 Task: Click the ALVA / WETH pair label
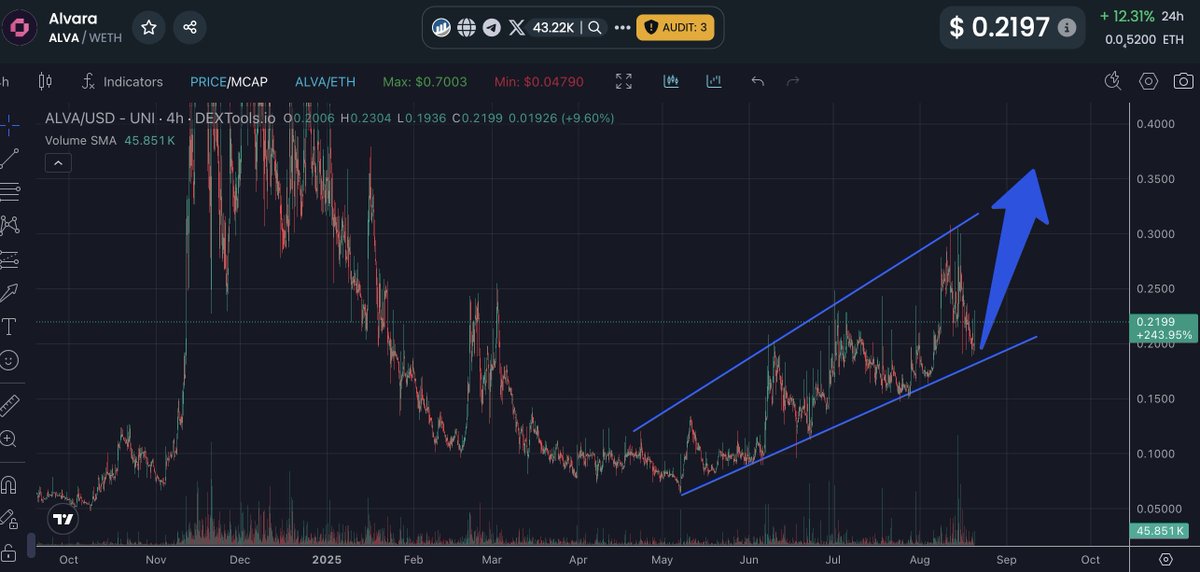tap(85, 38)
